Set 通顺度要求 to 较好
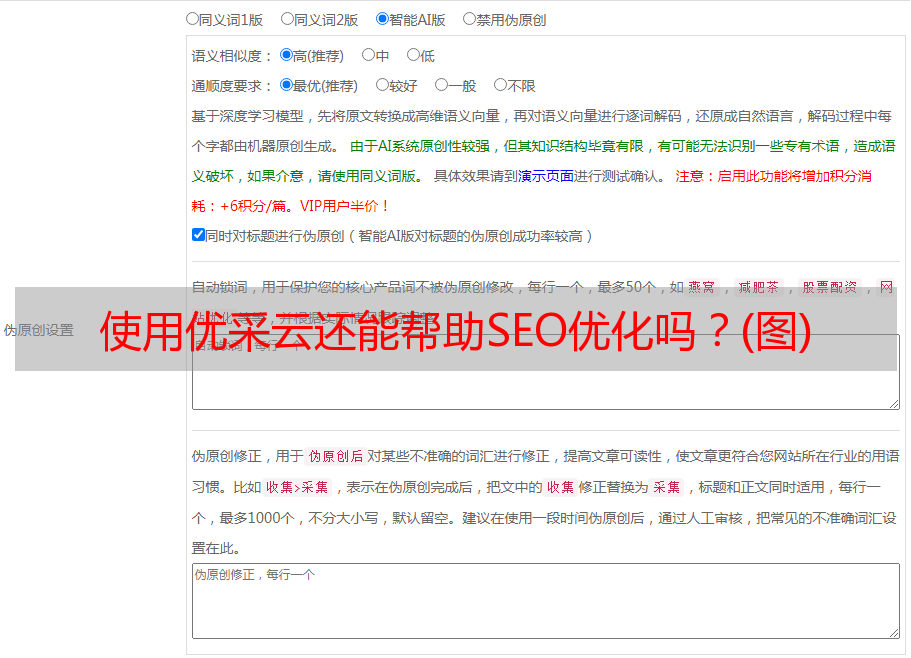 pos(382,85)
